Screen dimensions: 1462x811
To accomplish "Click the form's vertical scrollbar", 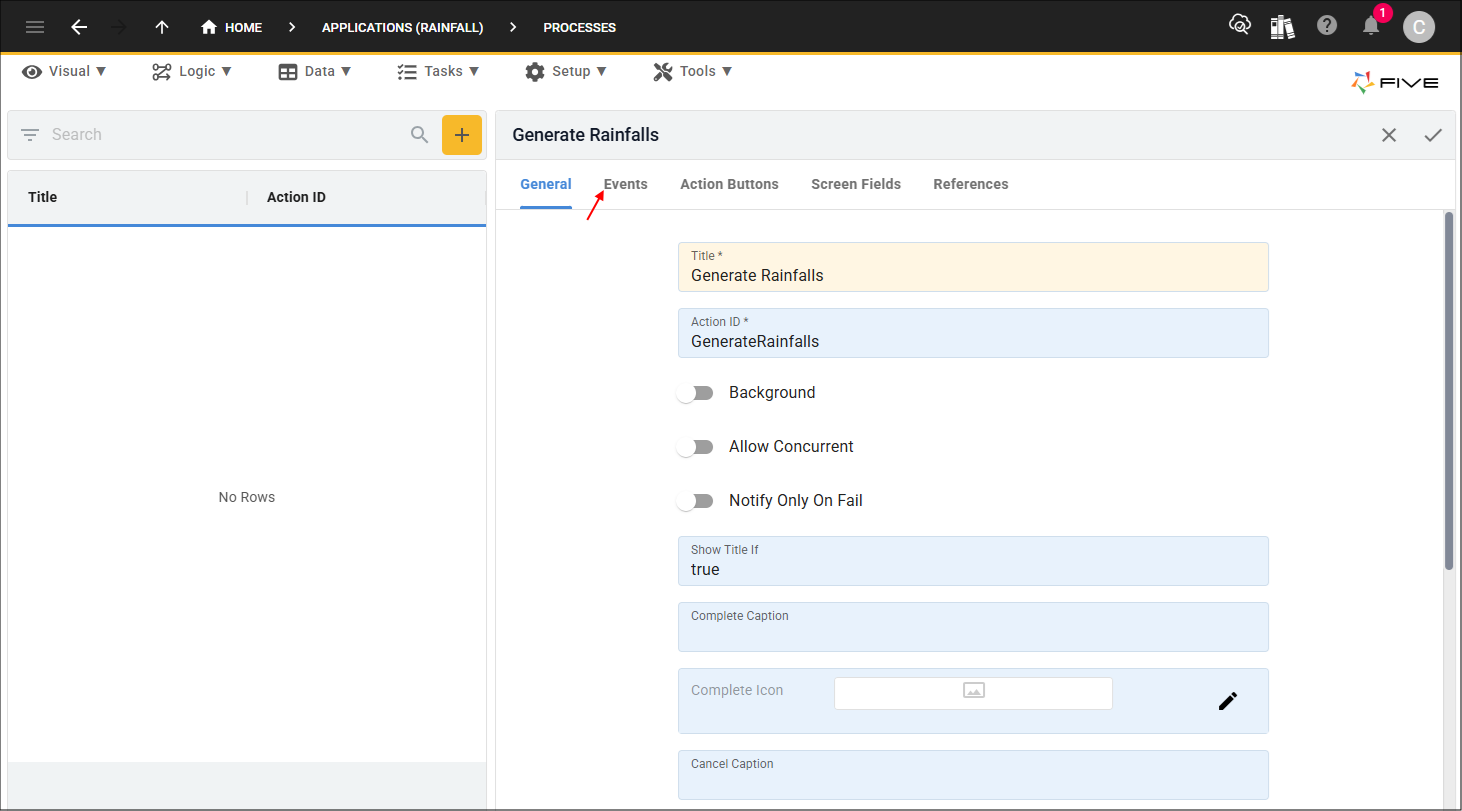I will point(1449,390).
